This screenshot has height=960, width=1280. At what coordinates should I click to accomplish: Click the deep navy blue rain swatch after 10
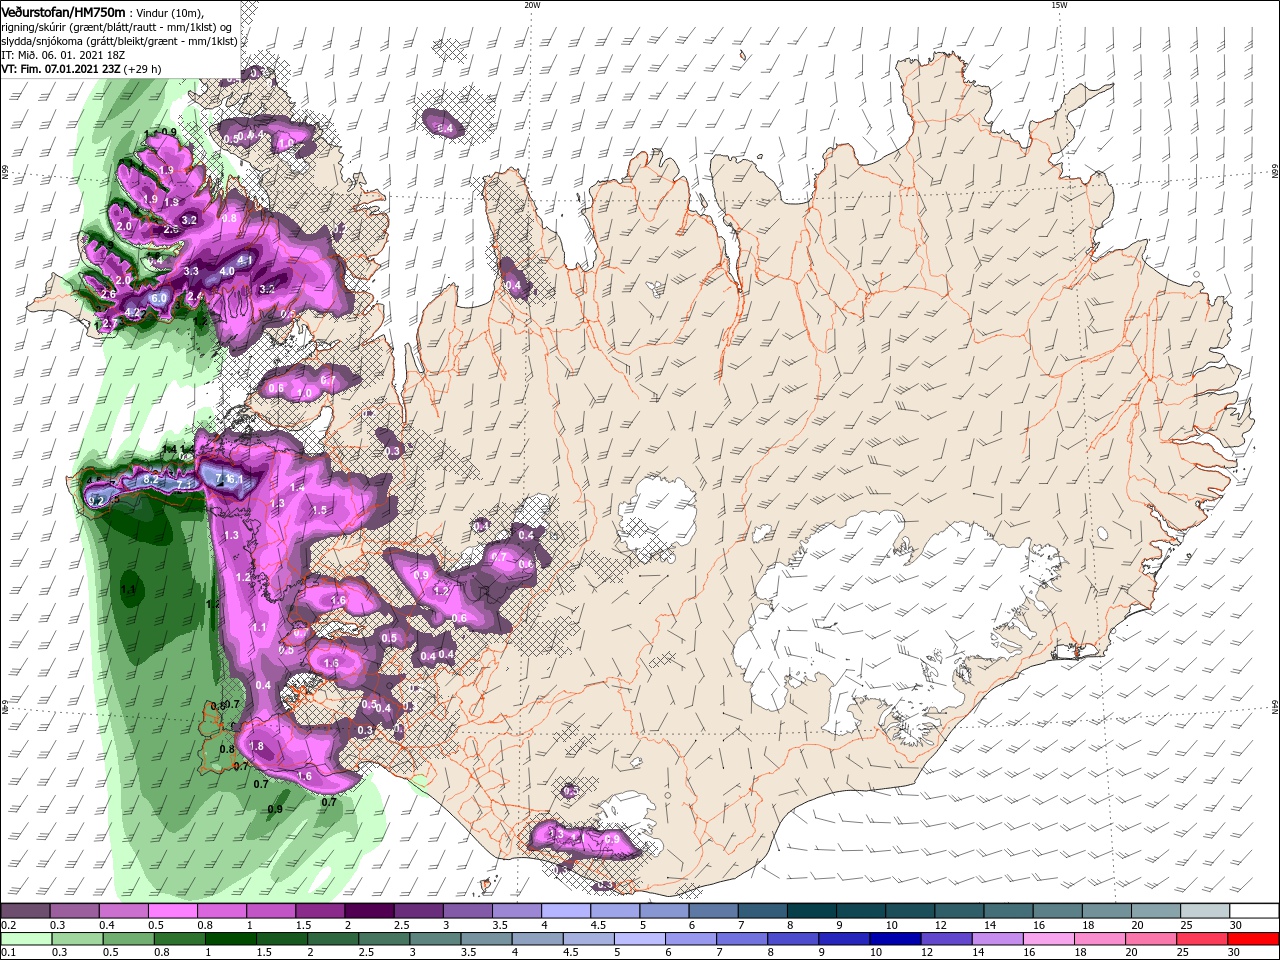coord(895,939)
